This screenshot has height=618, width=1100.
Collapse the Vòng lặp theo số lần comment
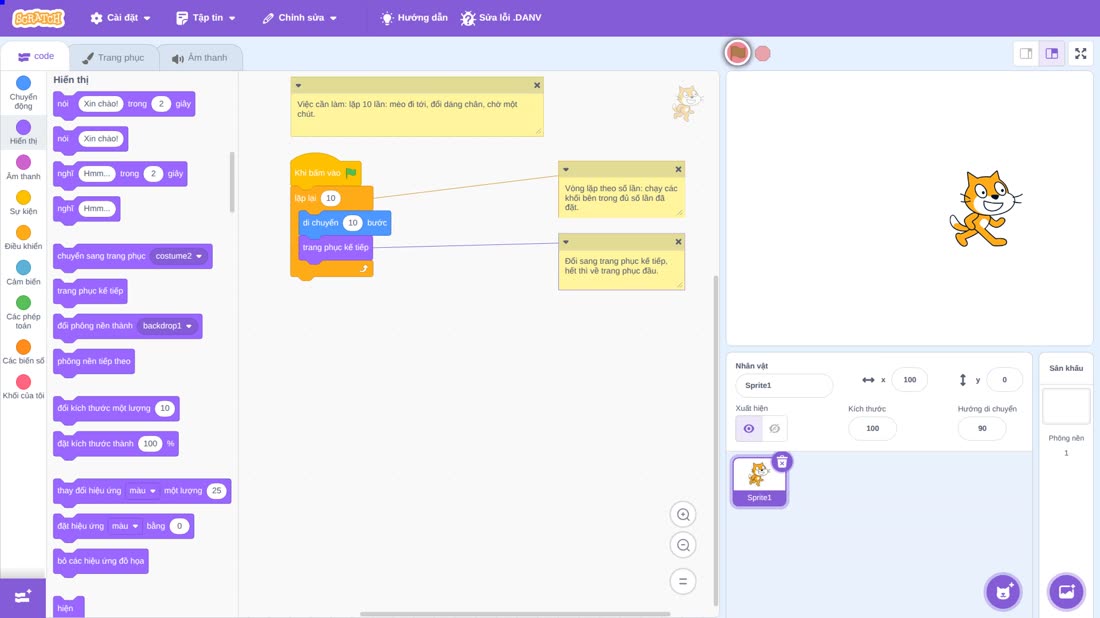(x=565, y=169)
